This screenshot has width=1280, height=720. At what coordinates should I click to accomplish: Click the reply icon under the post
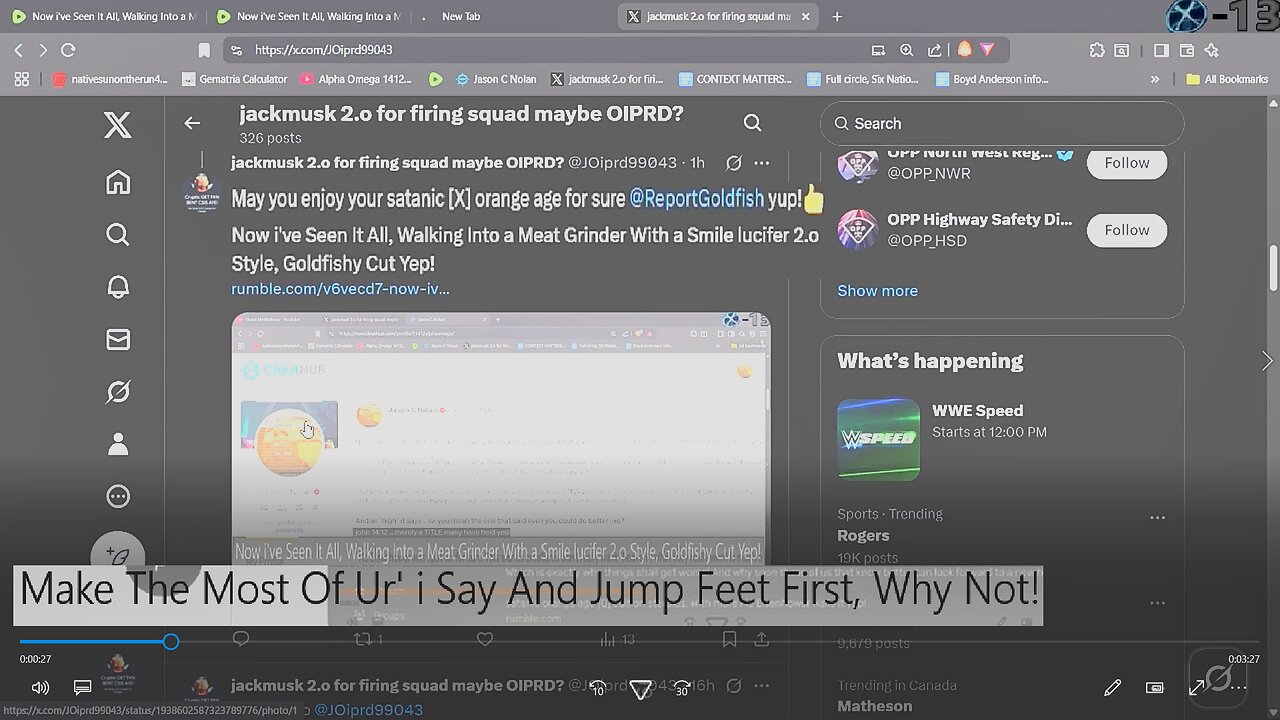[240, 639]
